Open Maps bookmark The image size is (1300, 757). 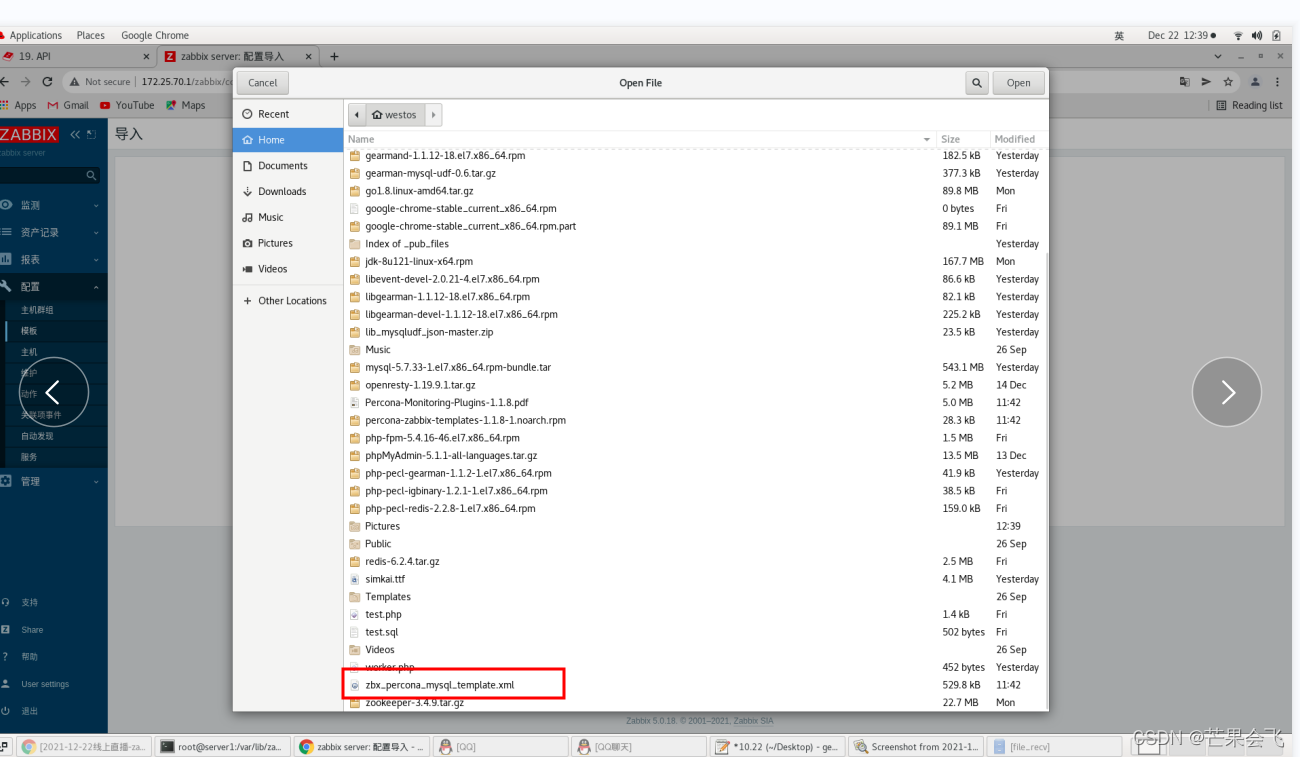[x=186, y=105]
